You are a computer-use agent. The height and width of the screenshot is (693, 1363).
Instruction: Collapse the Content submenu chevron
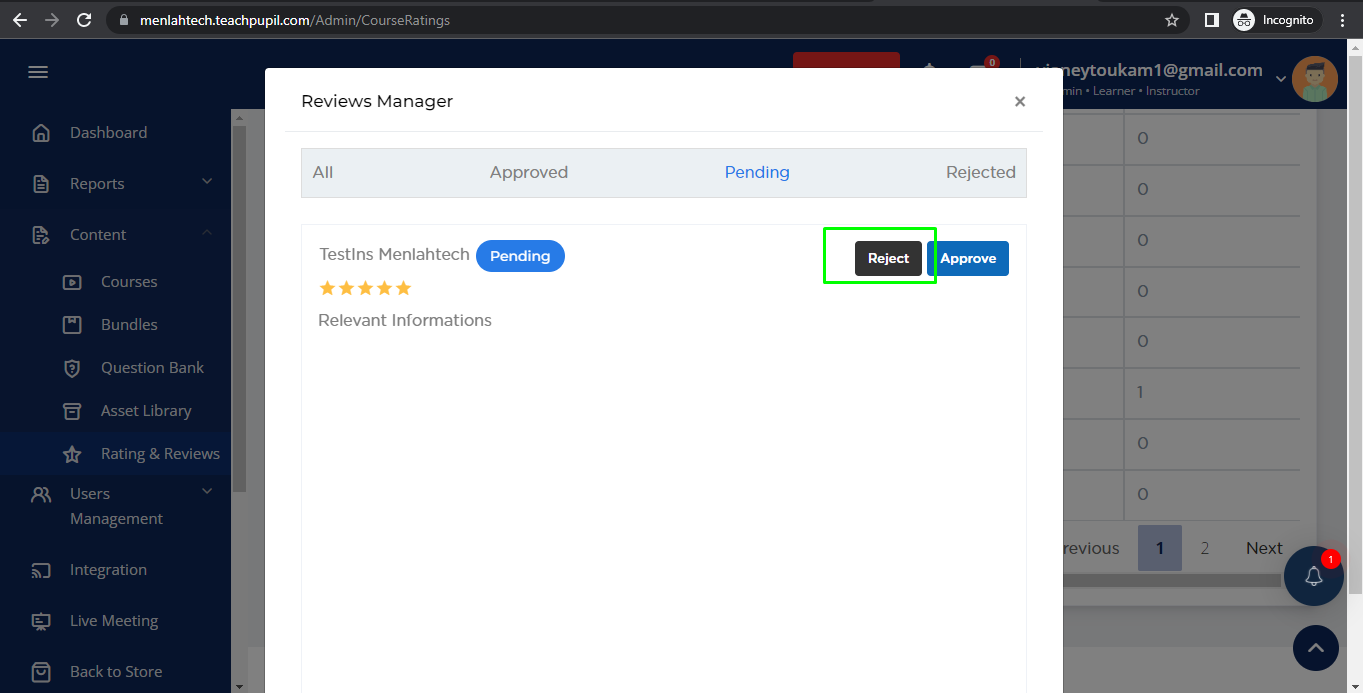pyautogui.click(x=207, y=233)
